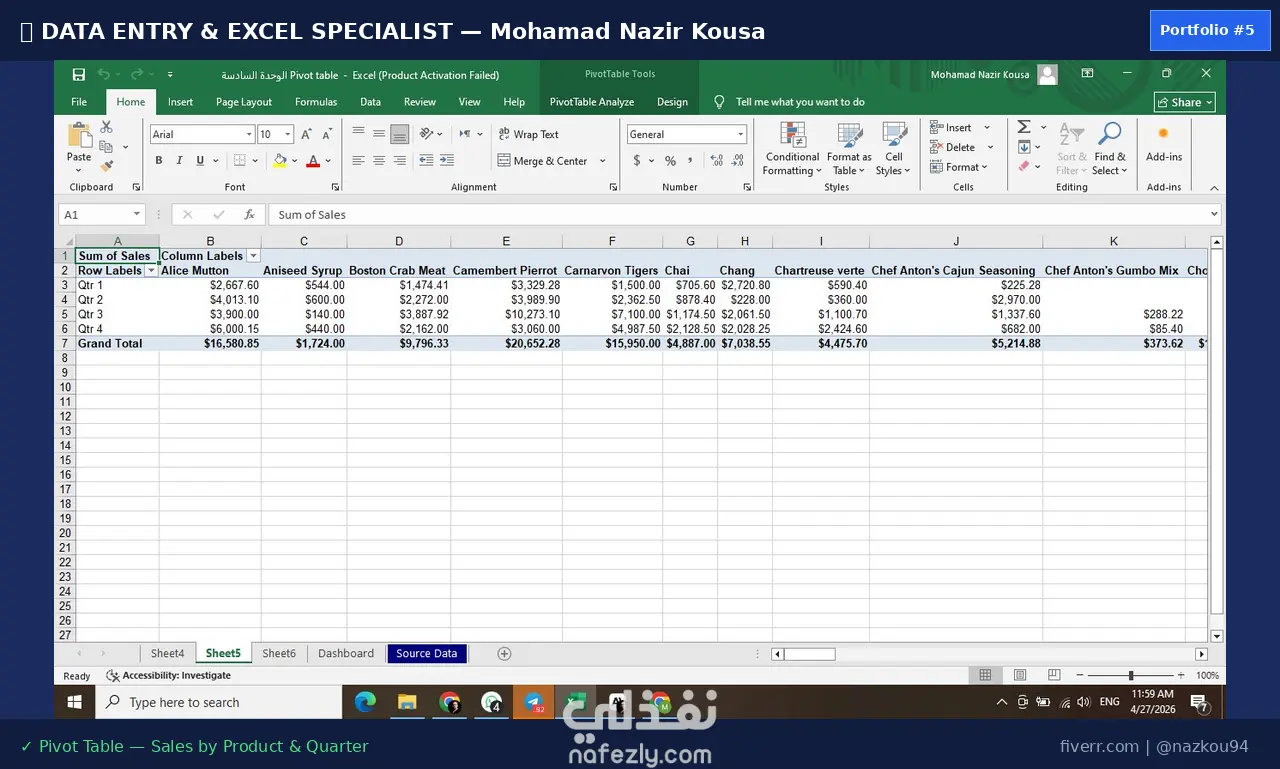Align cell text to the right
The width and height of the screenshot is (1280, 769).
[x=400, y=160]
